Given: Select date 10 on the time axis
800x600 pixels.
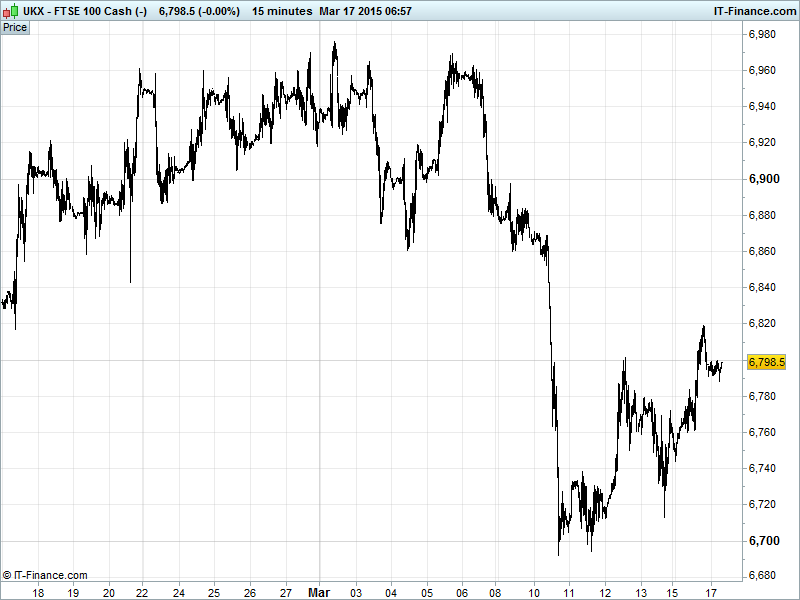Looking at the screenshot, I should (534, 591).
